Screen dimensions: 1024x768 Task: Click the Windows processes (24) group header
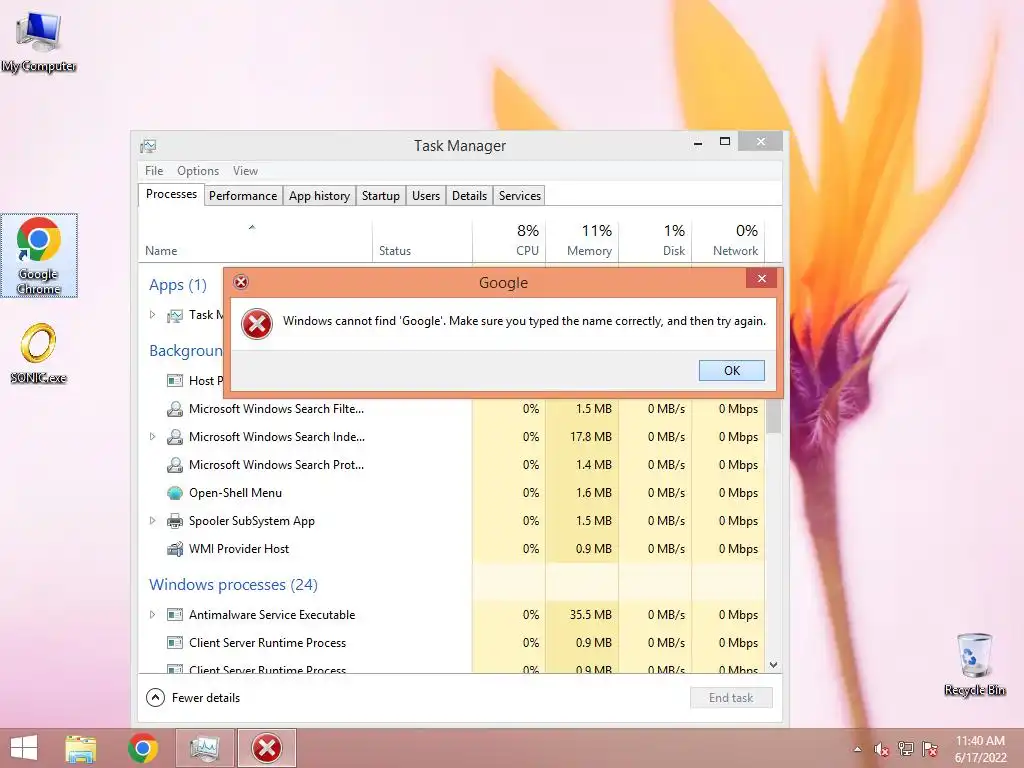click(x=233, y=584)
